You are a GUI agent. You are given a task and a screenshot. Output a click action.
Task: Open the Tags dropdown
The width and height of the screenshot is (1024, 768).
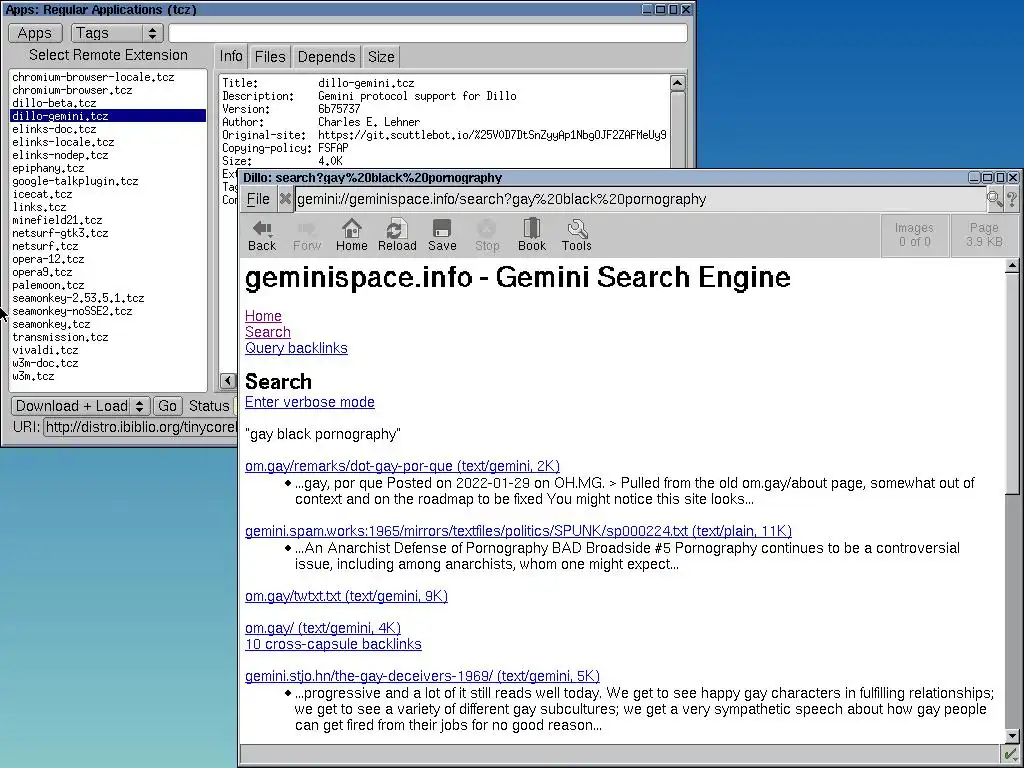(117, 33)
